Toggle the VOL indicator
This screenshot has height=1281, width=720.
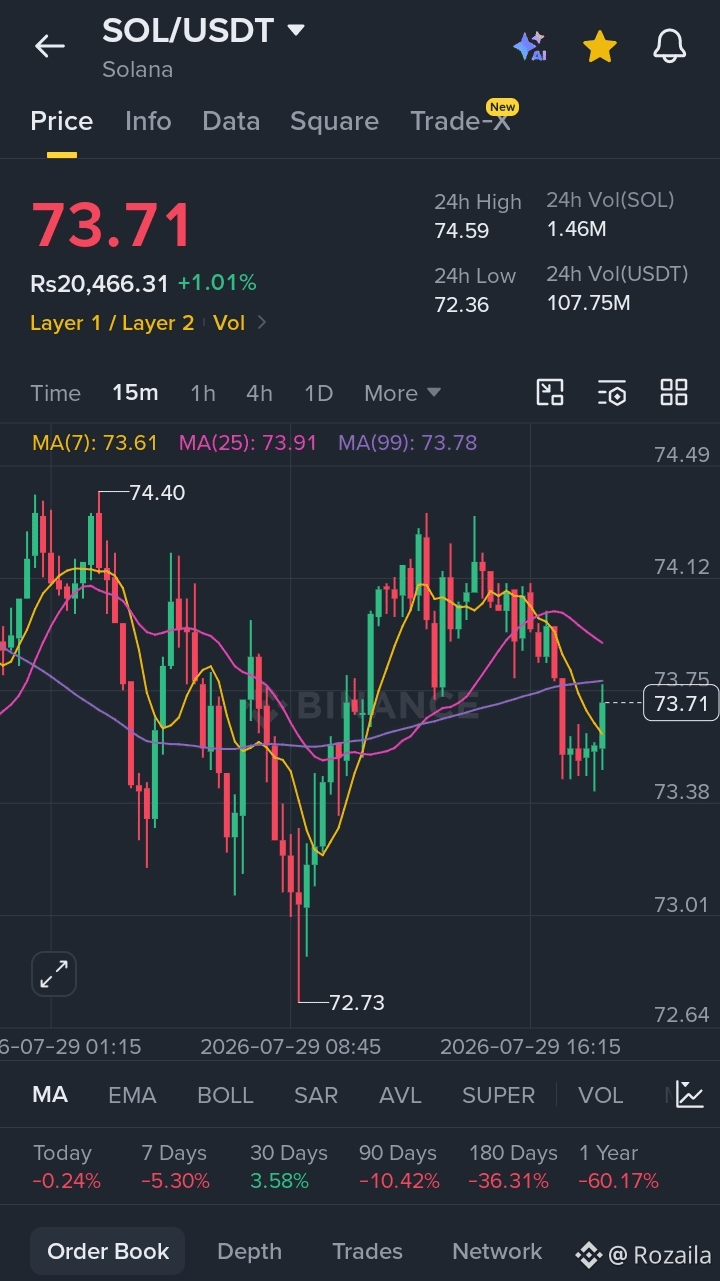click(x=601, y=1095)
